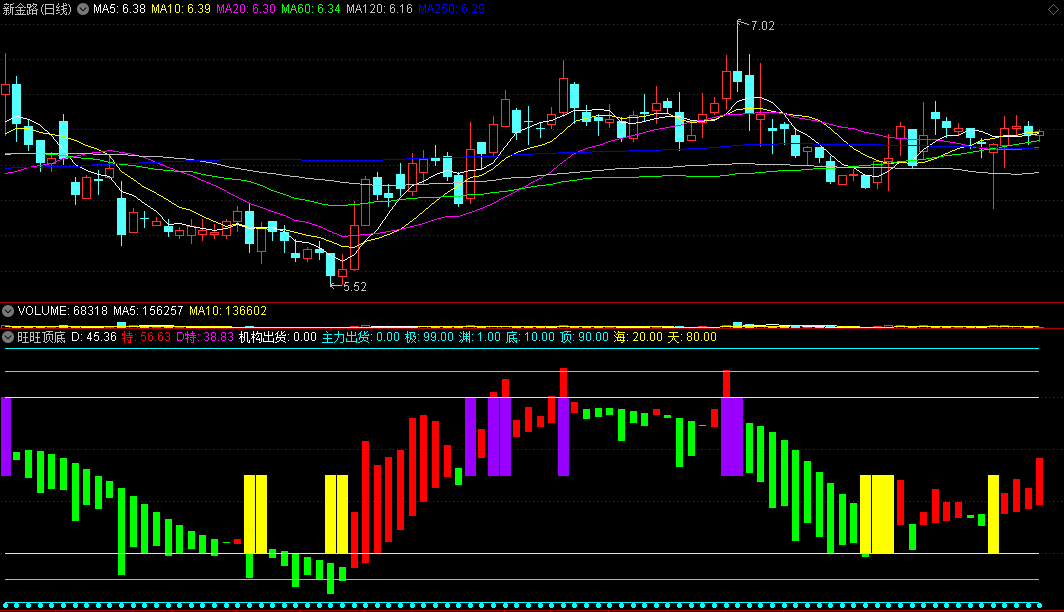Click the tall candlestick reaching the 7.02 high

(x=738, y=75)
